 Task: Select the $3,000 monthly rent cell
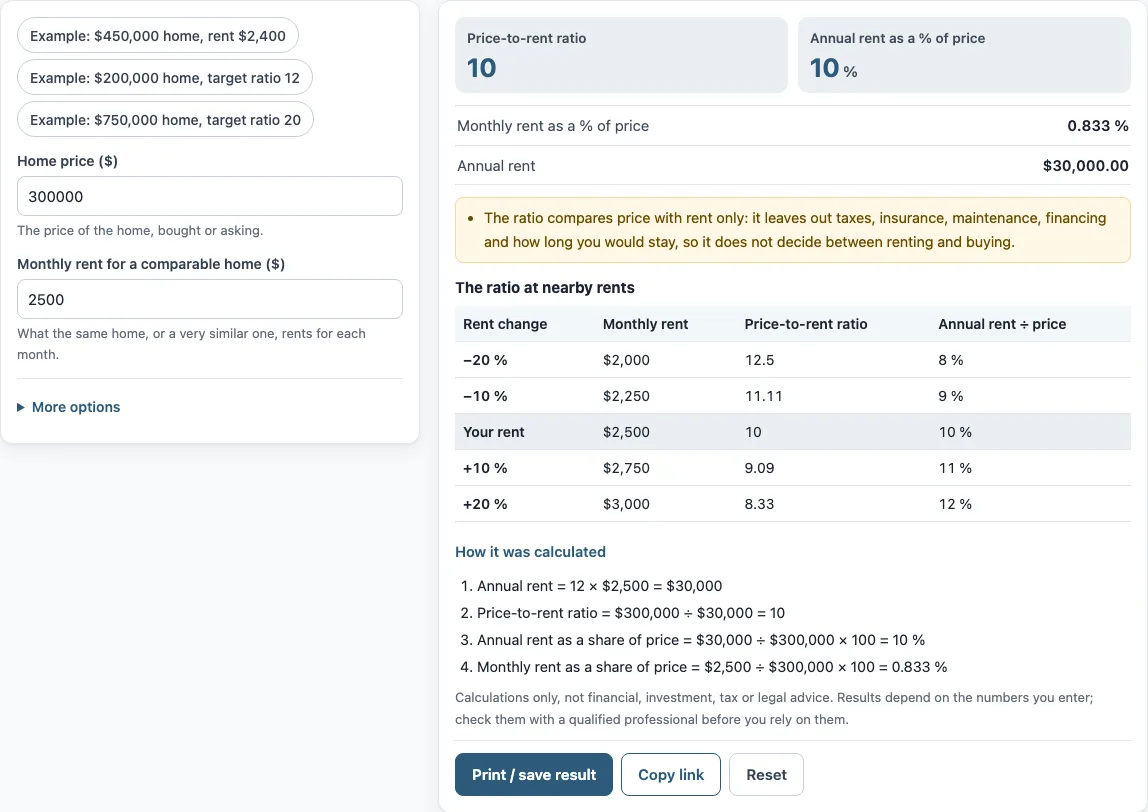(626, 504)
